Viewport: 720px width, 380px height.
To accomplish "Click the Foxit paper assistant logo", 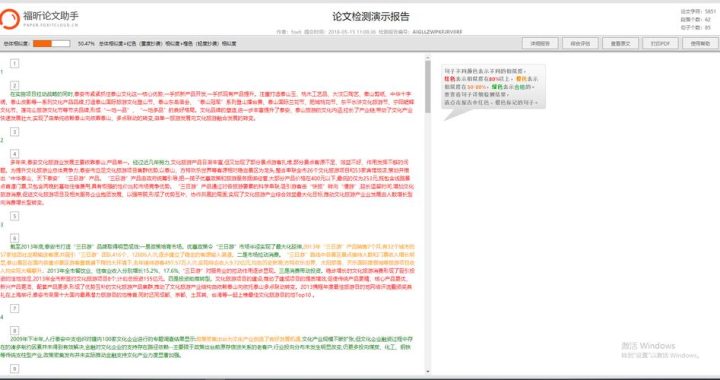I will [x=39, y=19].
